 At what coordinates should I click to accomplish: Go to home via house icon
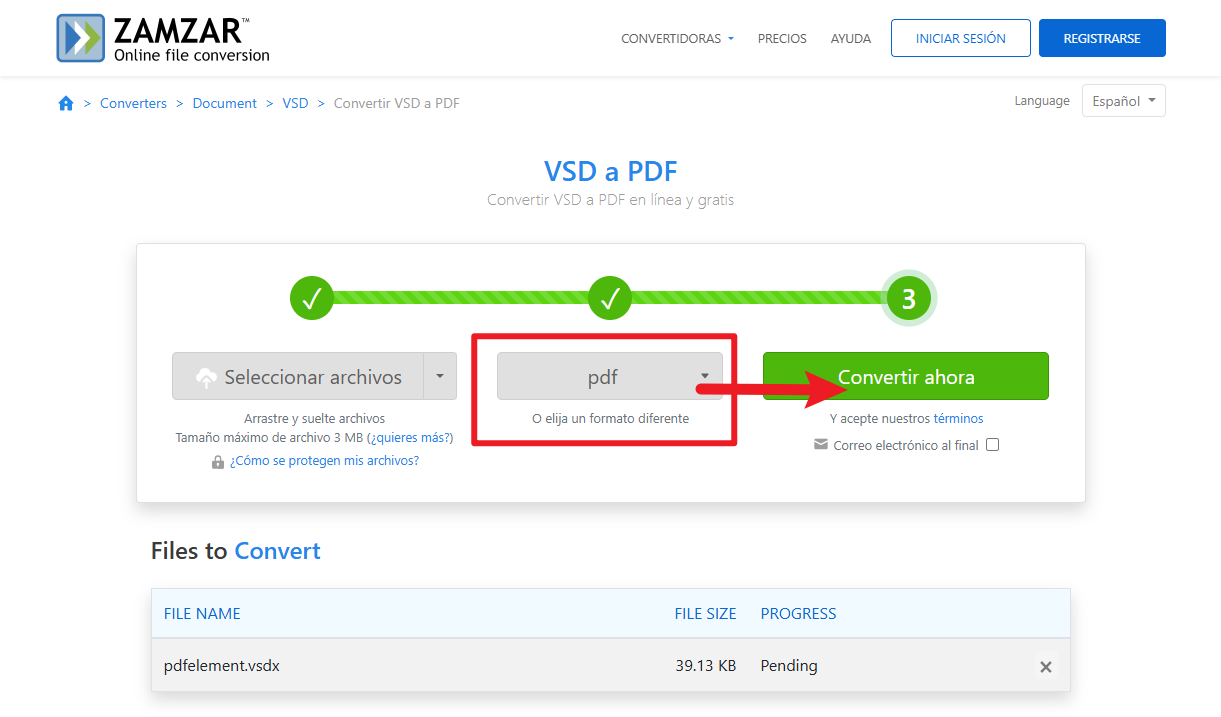coord(66,103)
